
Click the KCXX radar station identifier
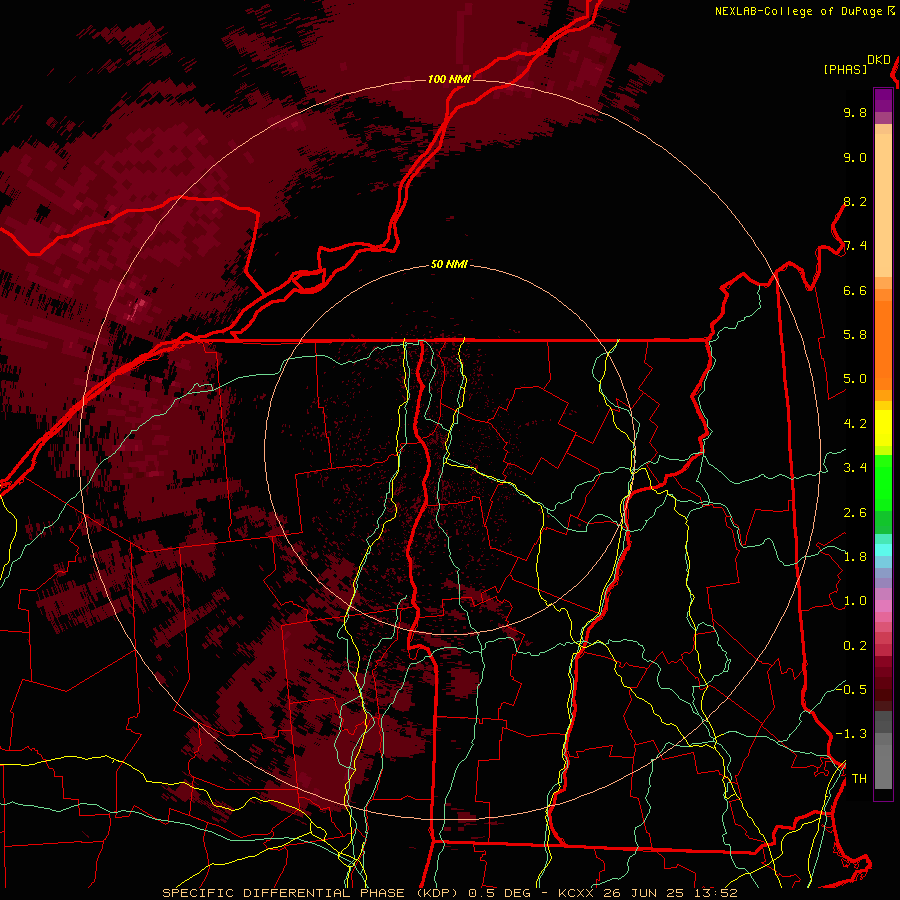577,893
